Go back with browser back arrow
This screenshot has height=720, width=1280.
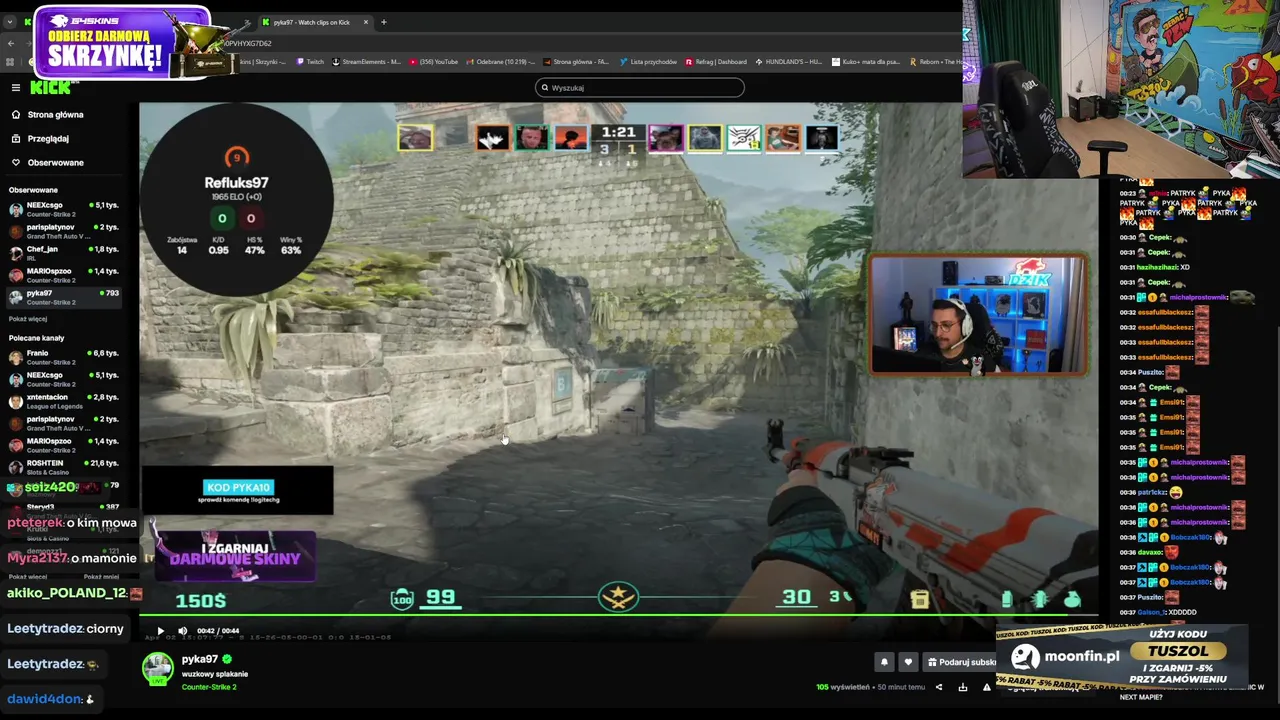pos(11,43)
